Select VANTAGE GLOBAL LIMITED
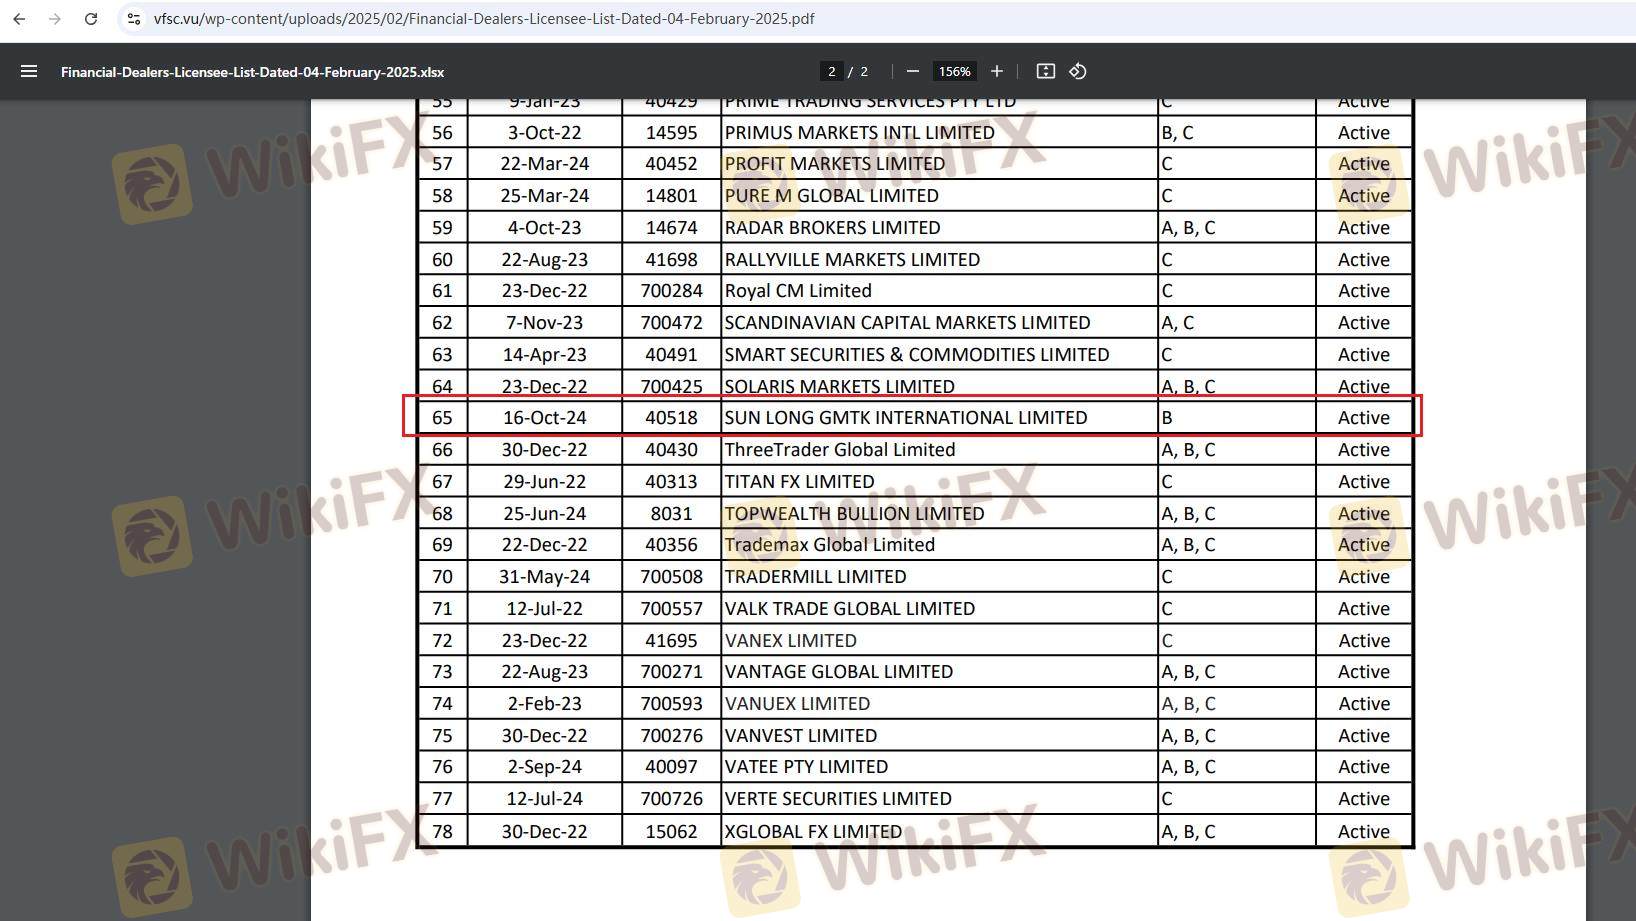Screen dimensions: 1636x921 click(x=839, y=672)
